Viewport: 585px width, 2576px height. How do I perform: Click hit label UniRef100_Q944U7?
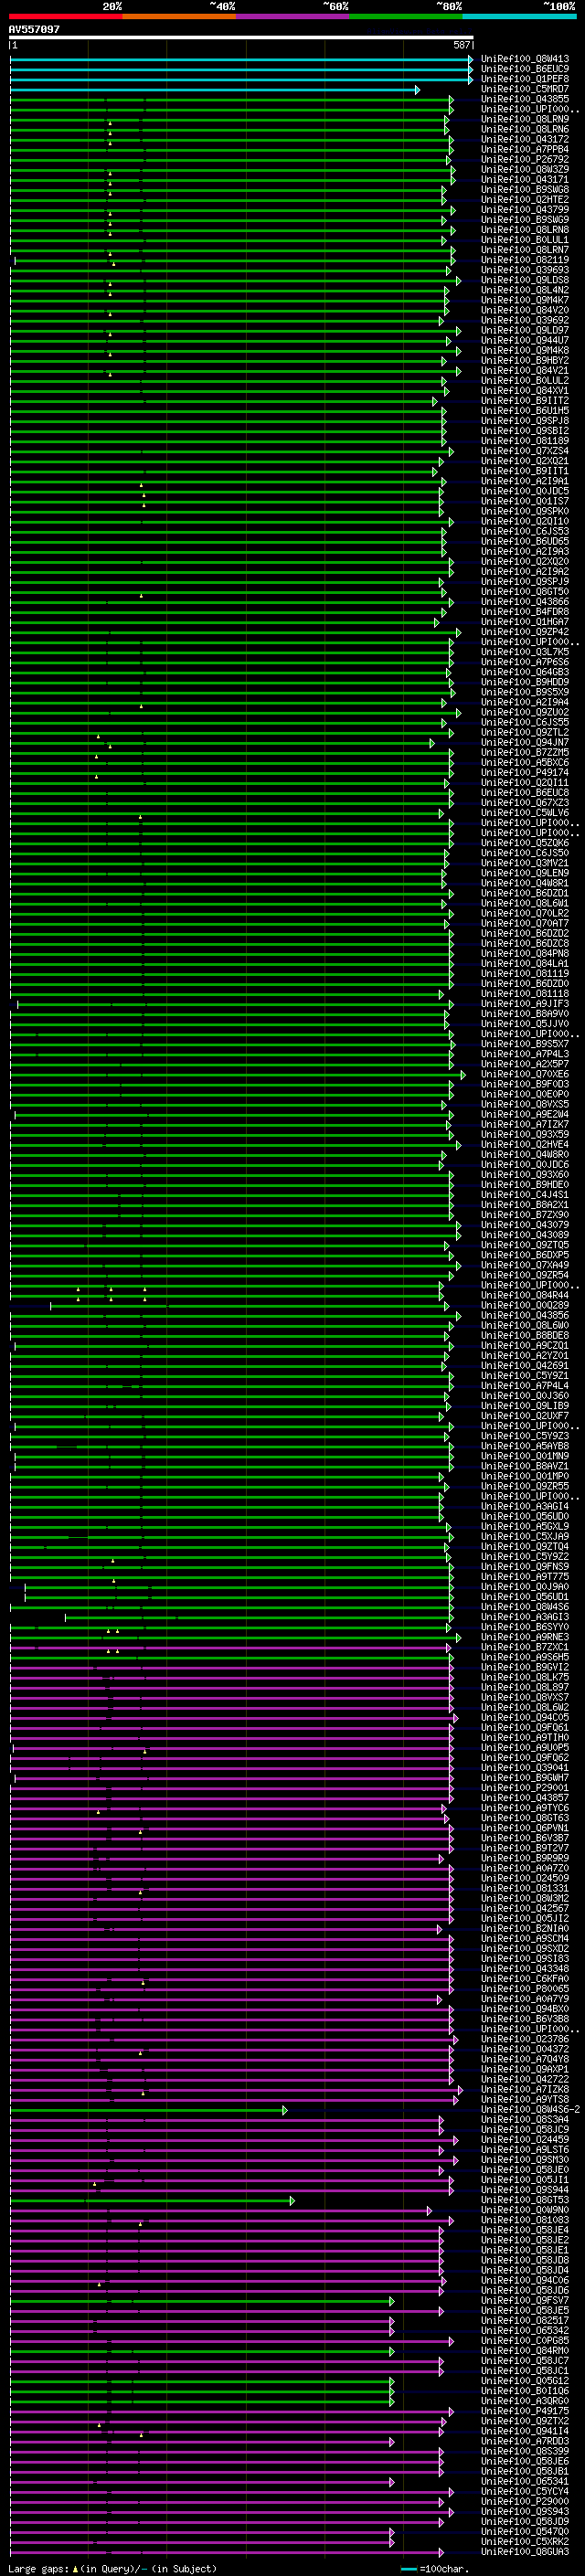click(525, 340)
